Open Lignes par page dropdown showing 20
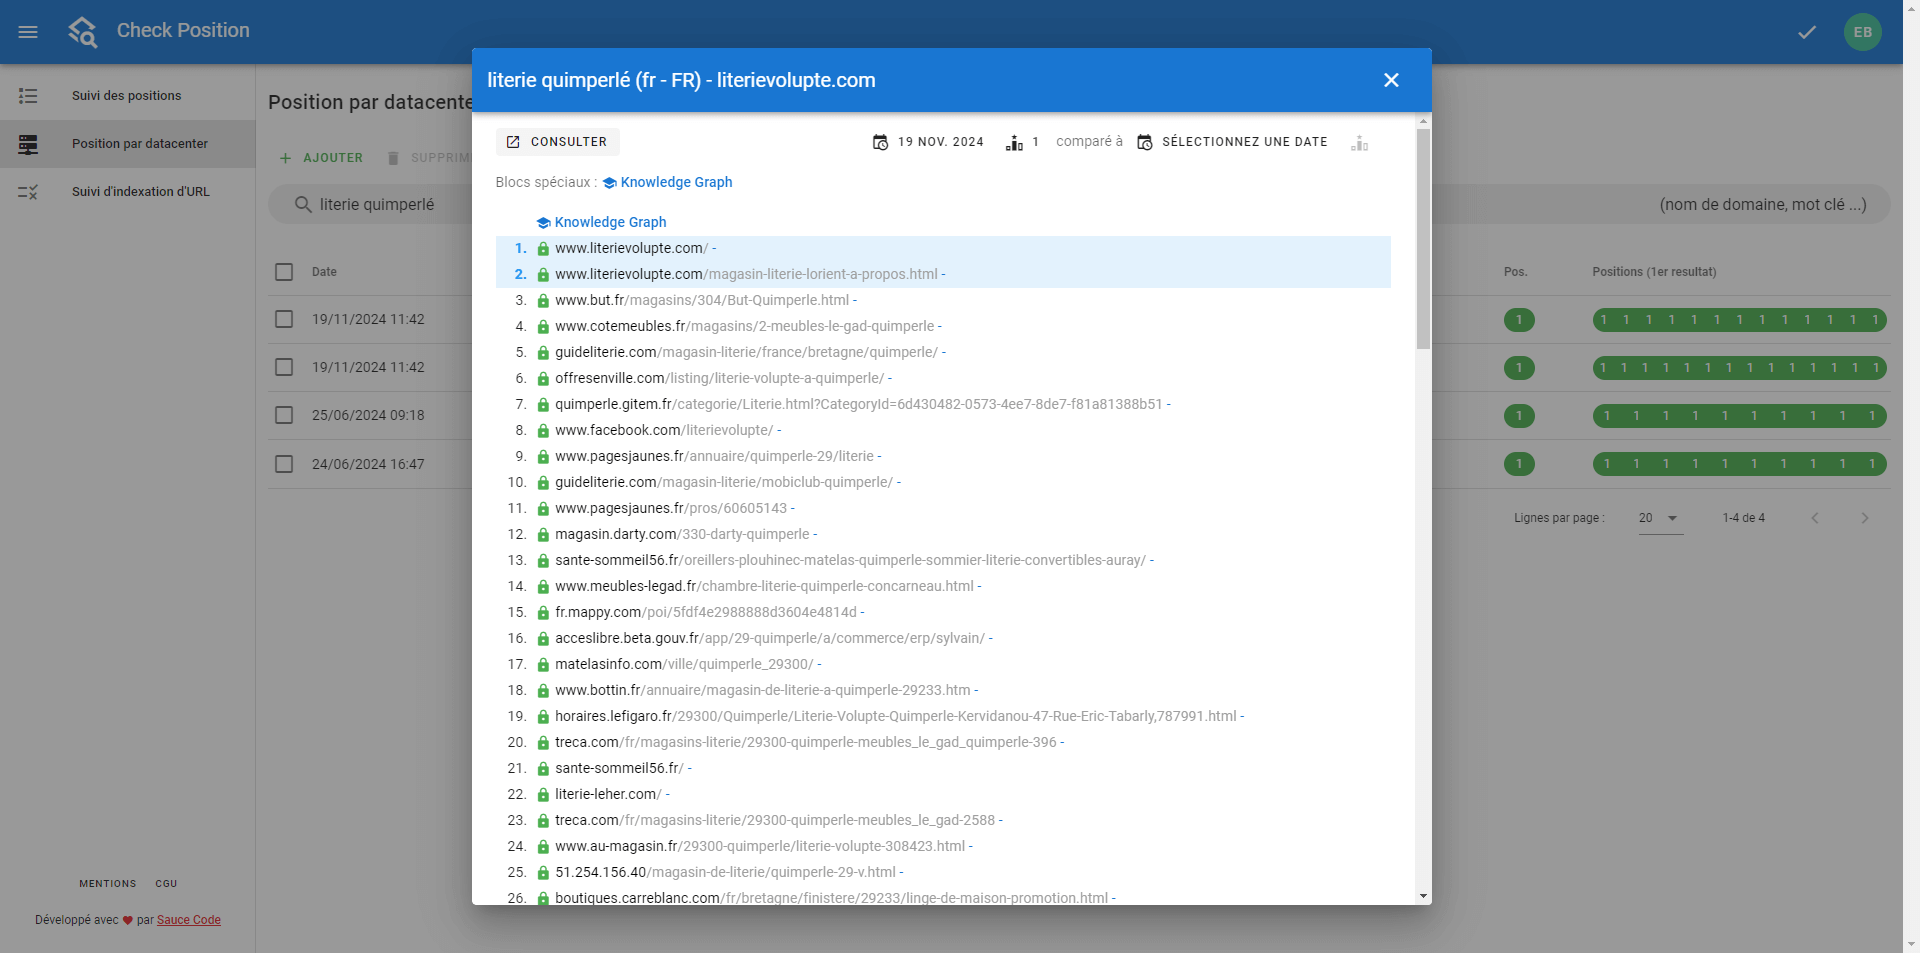 1660,518
